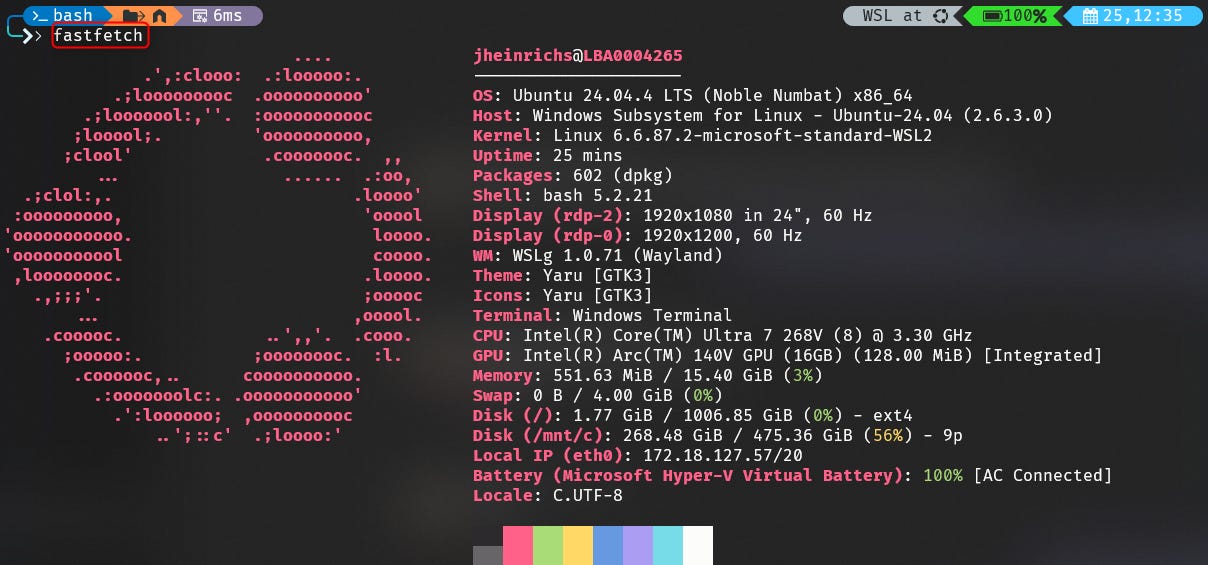The width and height of the screenshot is (1208, 565).
Task: Click the circular distro icon after WSL at
Action: [x=939, y=15]
